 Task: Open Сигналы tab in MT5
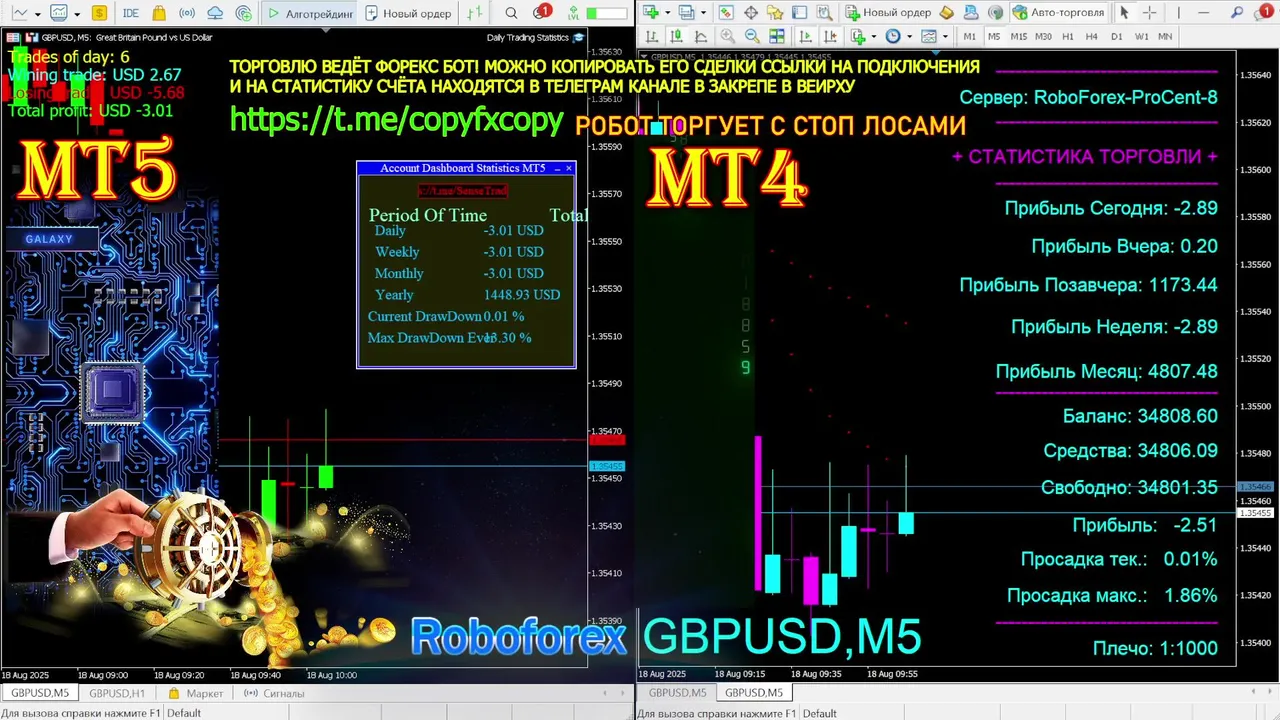274,692
